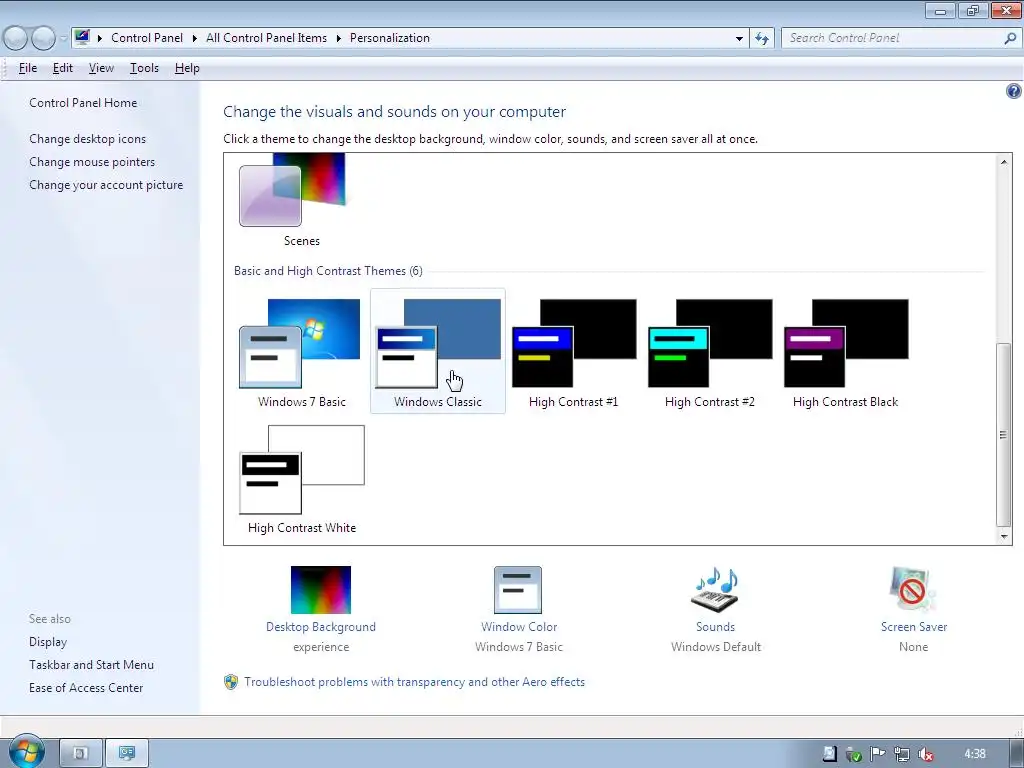1024x768 pixels.
Task: Click the Sounds link text
Action: point(715,627)
